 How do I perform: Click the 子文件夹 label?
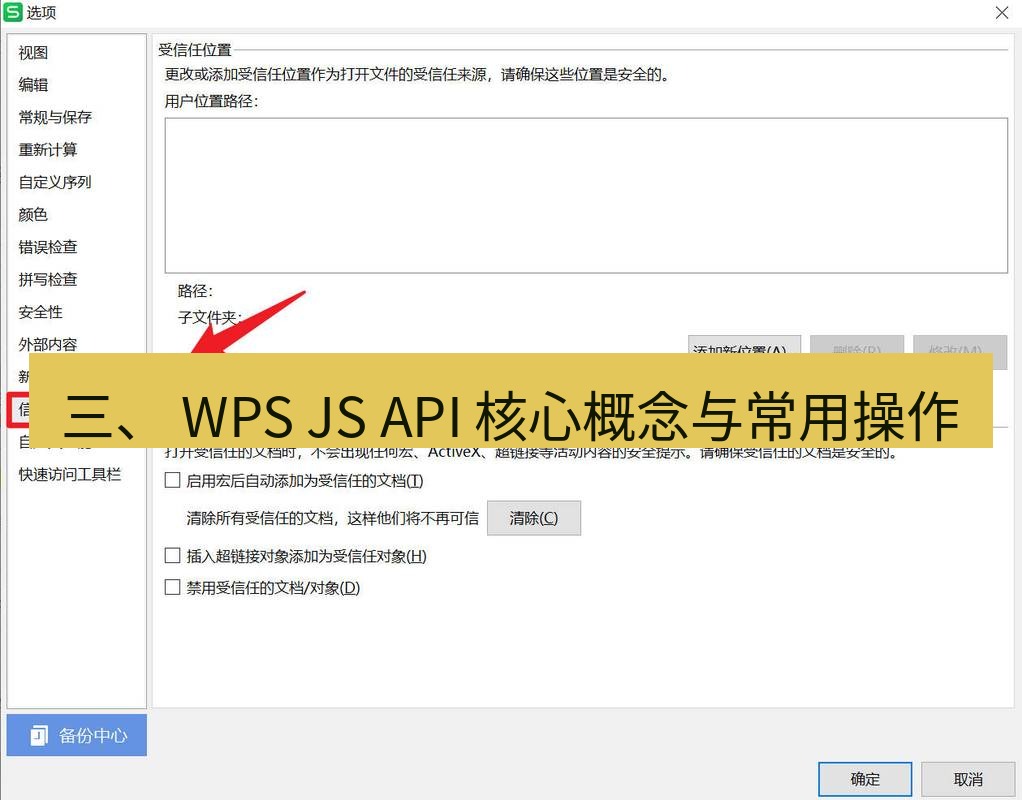(210, 318)
